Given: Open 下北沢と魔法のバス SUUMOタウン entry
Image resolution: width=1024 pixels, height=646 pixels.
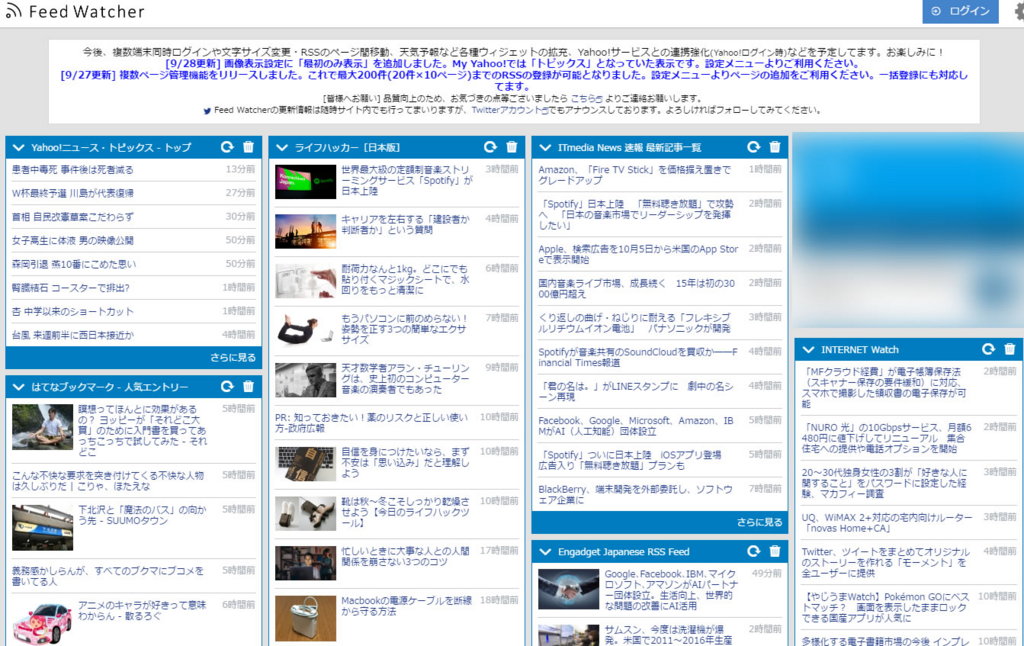Looking at the screenshot, I should 142,515.
